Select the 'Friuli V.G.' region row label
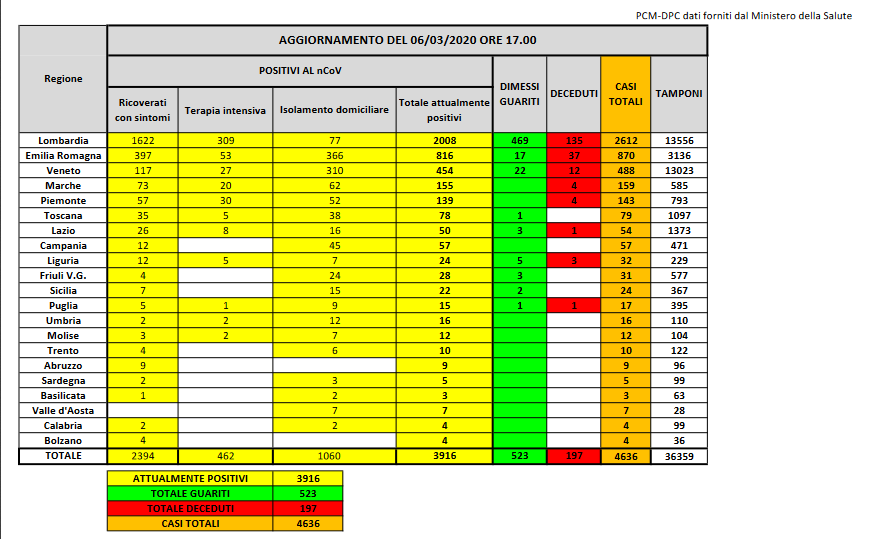 63,275
